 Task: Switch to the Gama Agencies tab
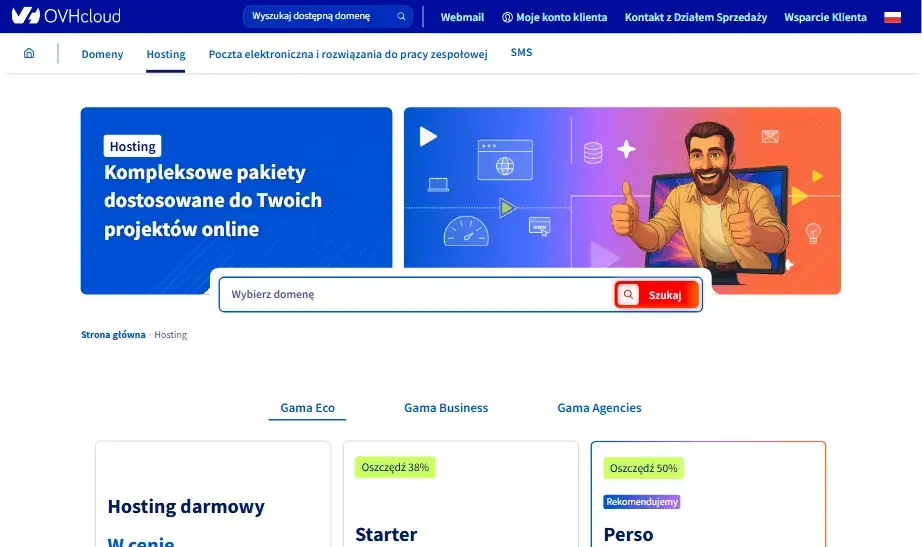coord(599,408)
